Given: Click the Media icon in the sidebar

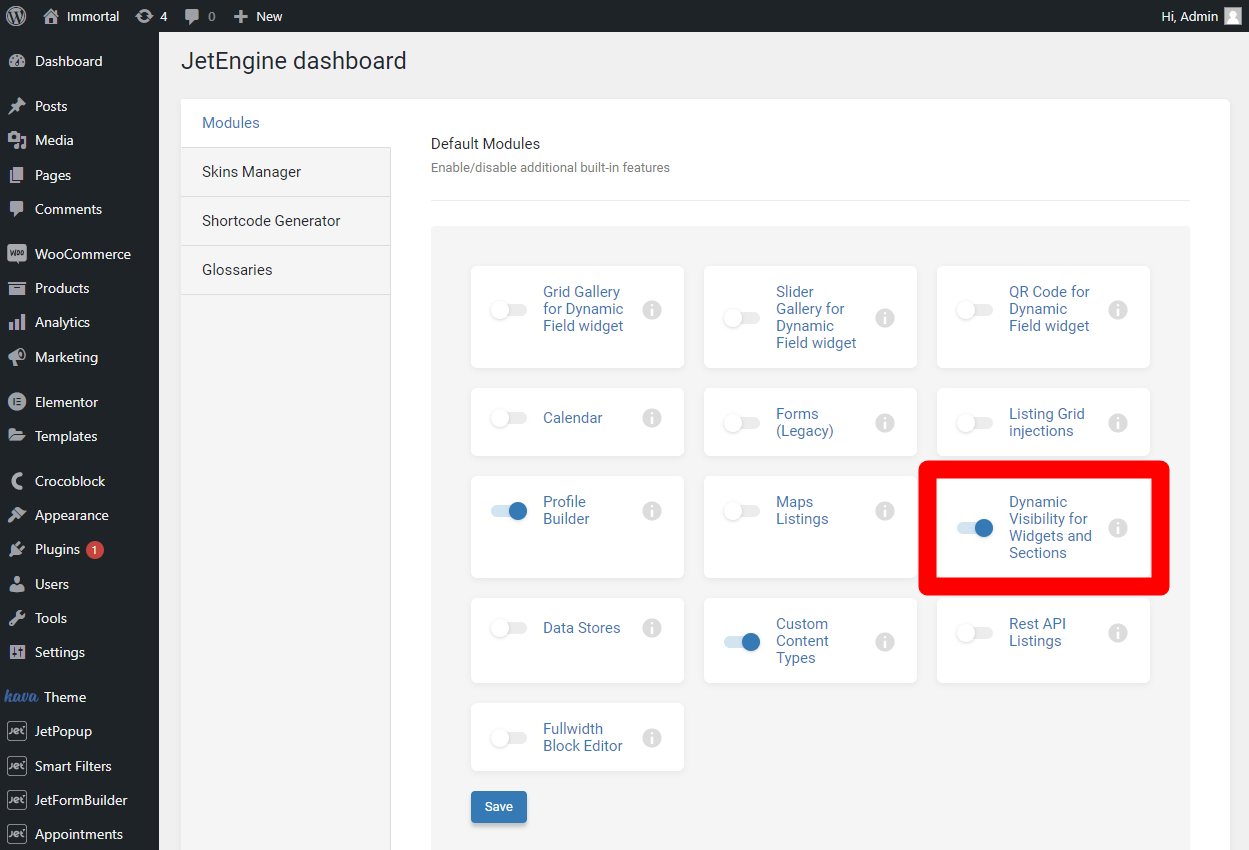Looking at the screenshot, I should [x=17, y=140].
